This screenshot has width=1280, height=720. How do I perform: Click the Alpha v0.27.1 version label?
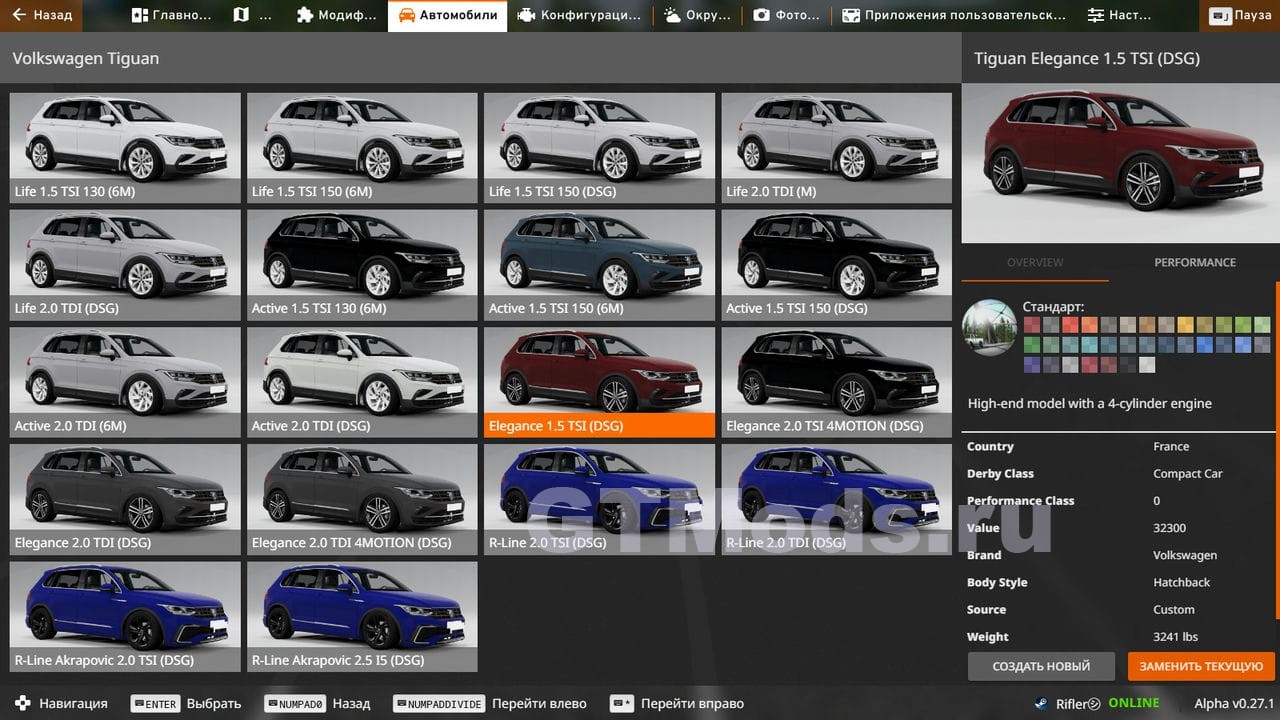click(x=1234, y=703)
